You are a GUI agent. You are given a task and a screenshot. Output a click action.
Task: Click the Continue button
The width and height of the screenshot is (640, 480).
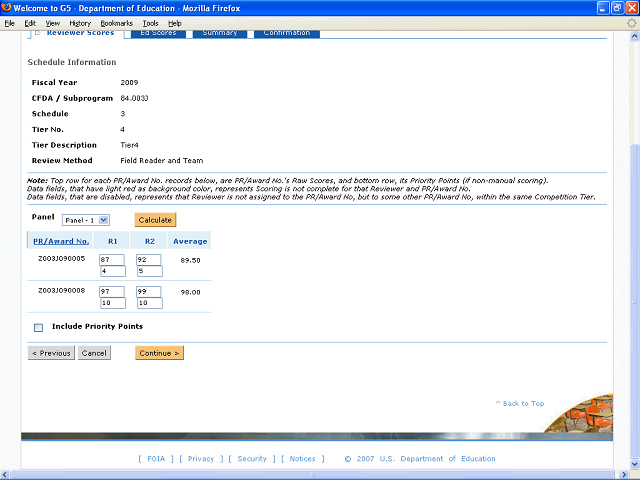[x=159, y=353]
